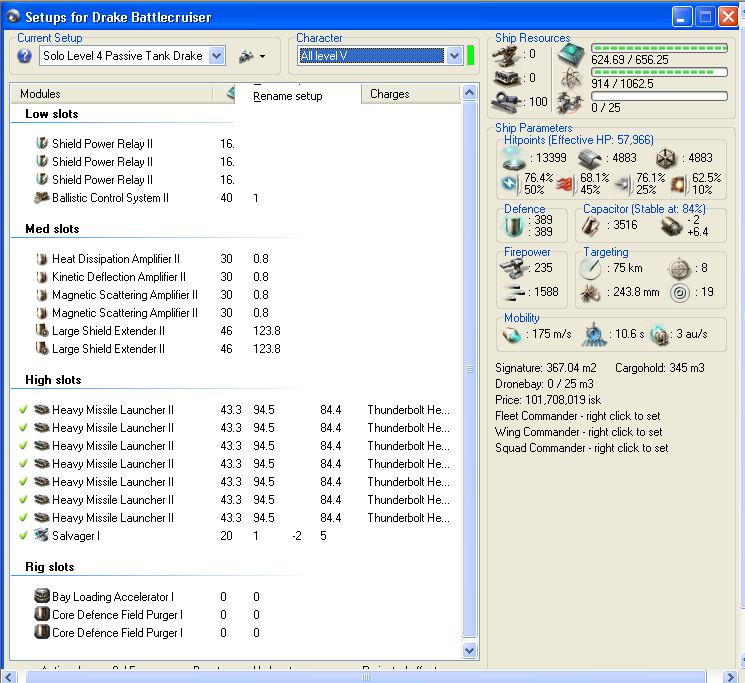Click the align time icon
Screen dimensions: 745x683
(x=594, y=334)
